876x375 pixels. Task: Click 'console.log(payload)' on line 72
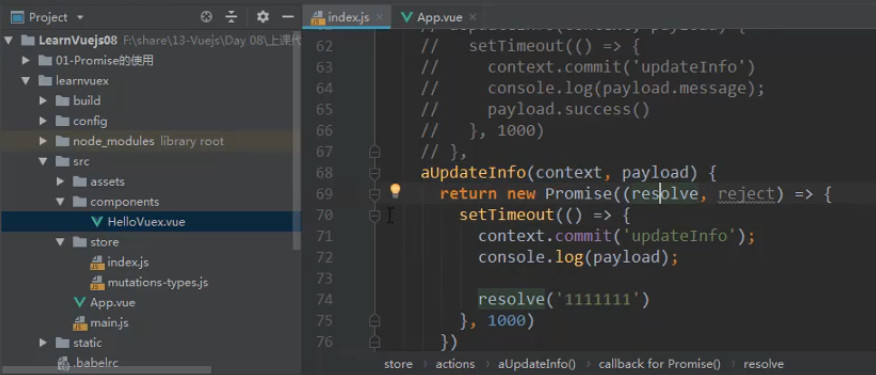click(574, 258)
